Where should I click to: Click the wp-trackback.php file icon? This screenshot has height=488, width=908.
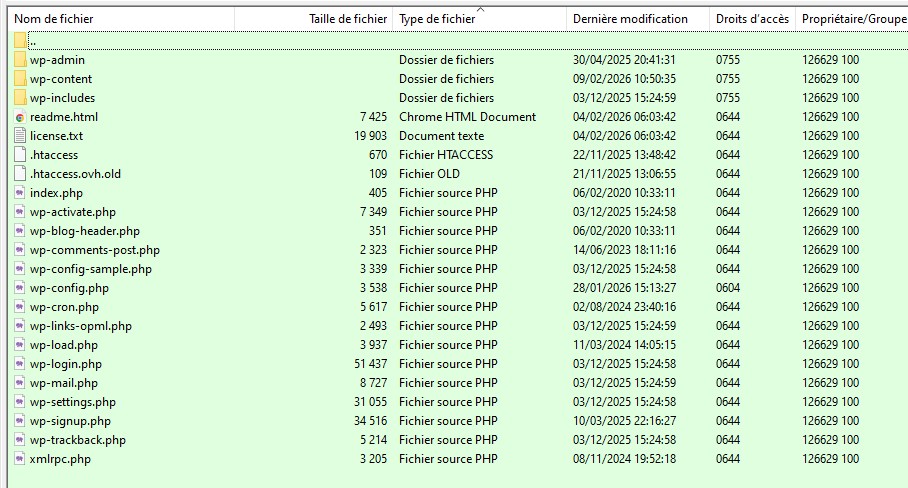[x=20, y=440]
